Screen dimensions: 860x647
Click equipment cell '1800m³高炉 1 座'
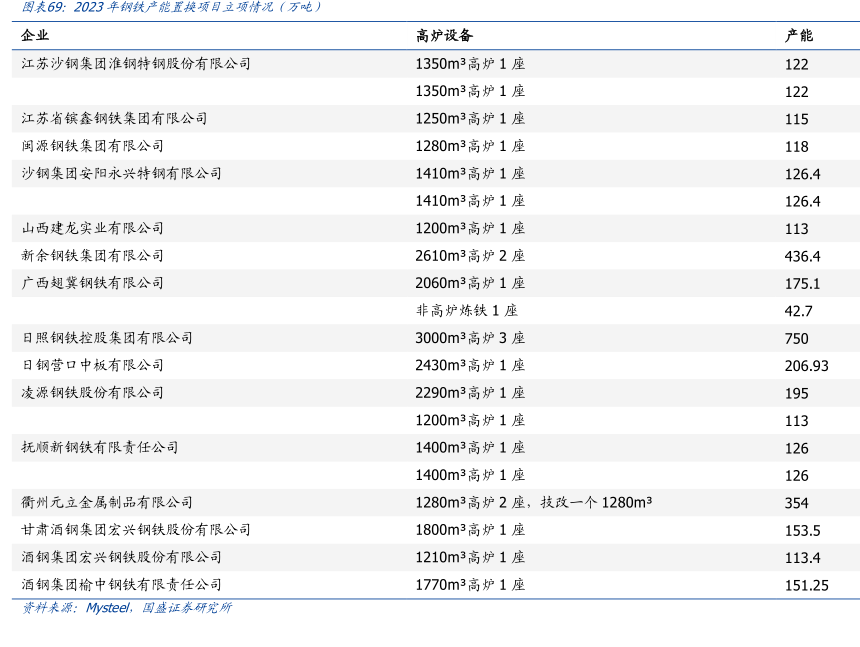470,530
